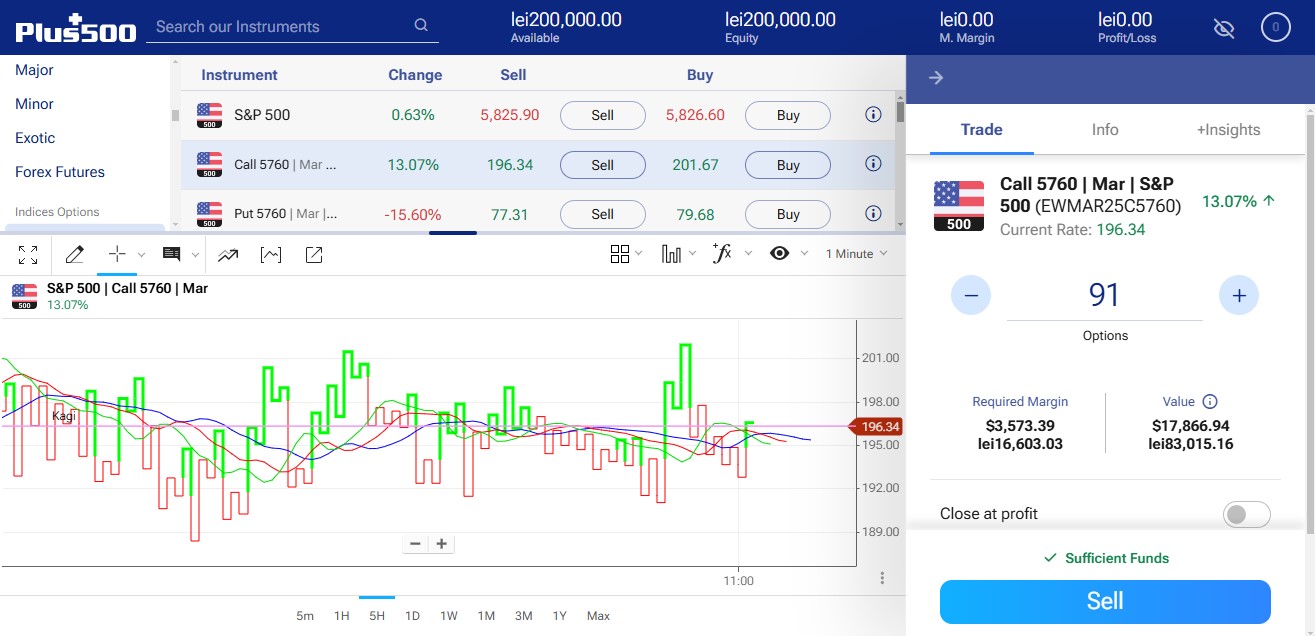Viewport: 1315px width, 636px height.
Task: Switch to the Trade tab
Action: pyautogui.click(x=981, y=130)
